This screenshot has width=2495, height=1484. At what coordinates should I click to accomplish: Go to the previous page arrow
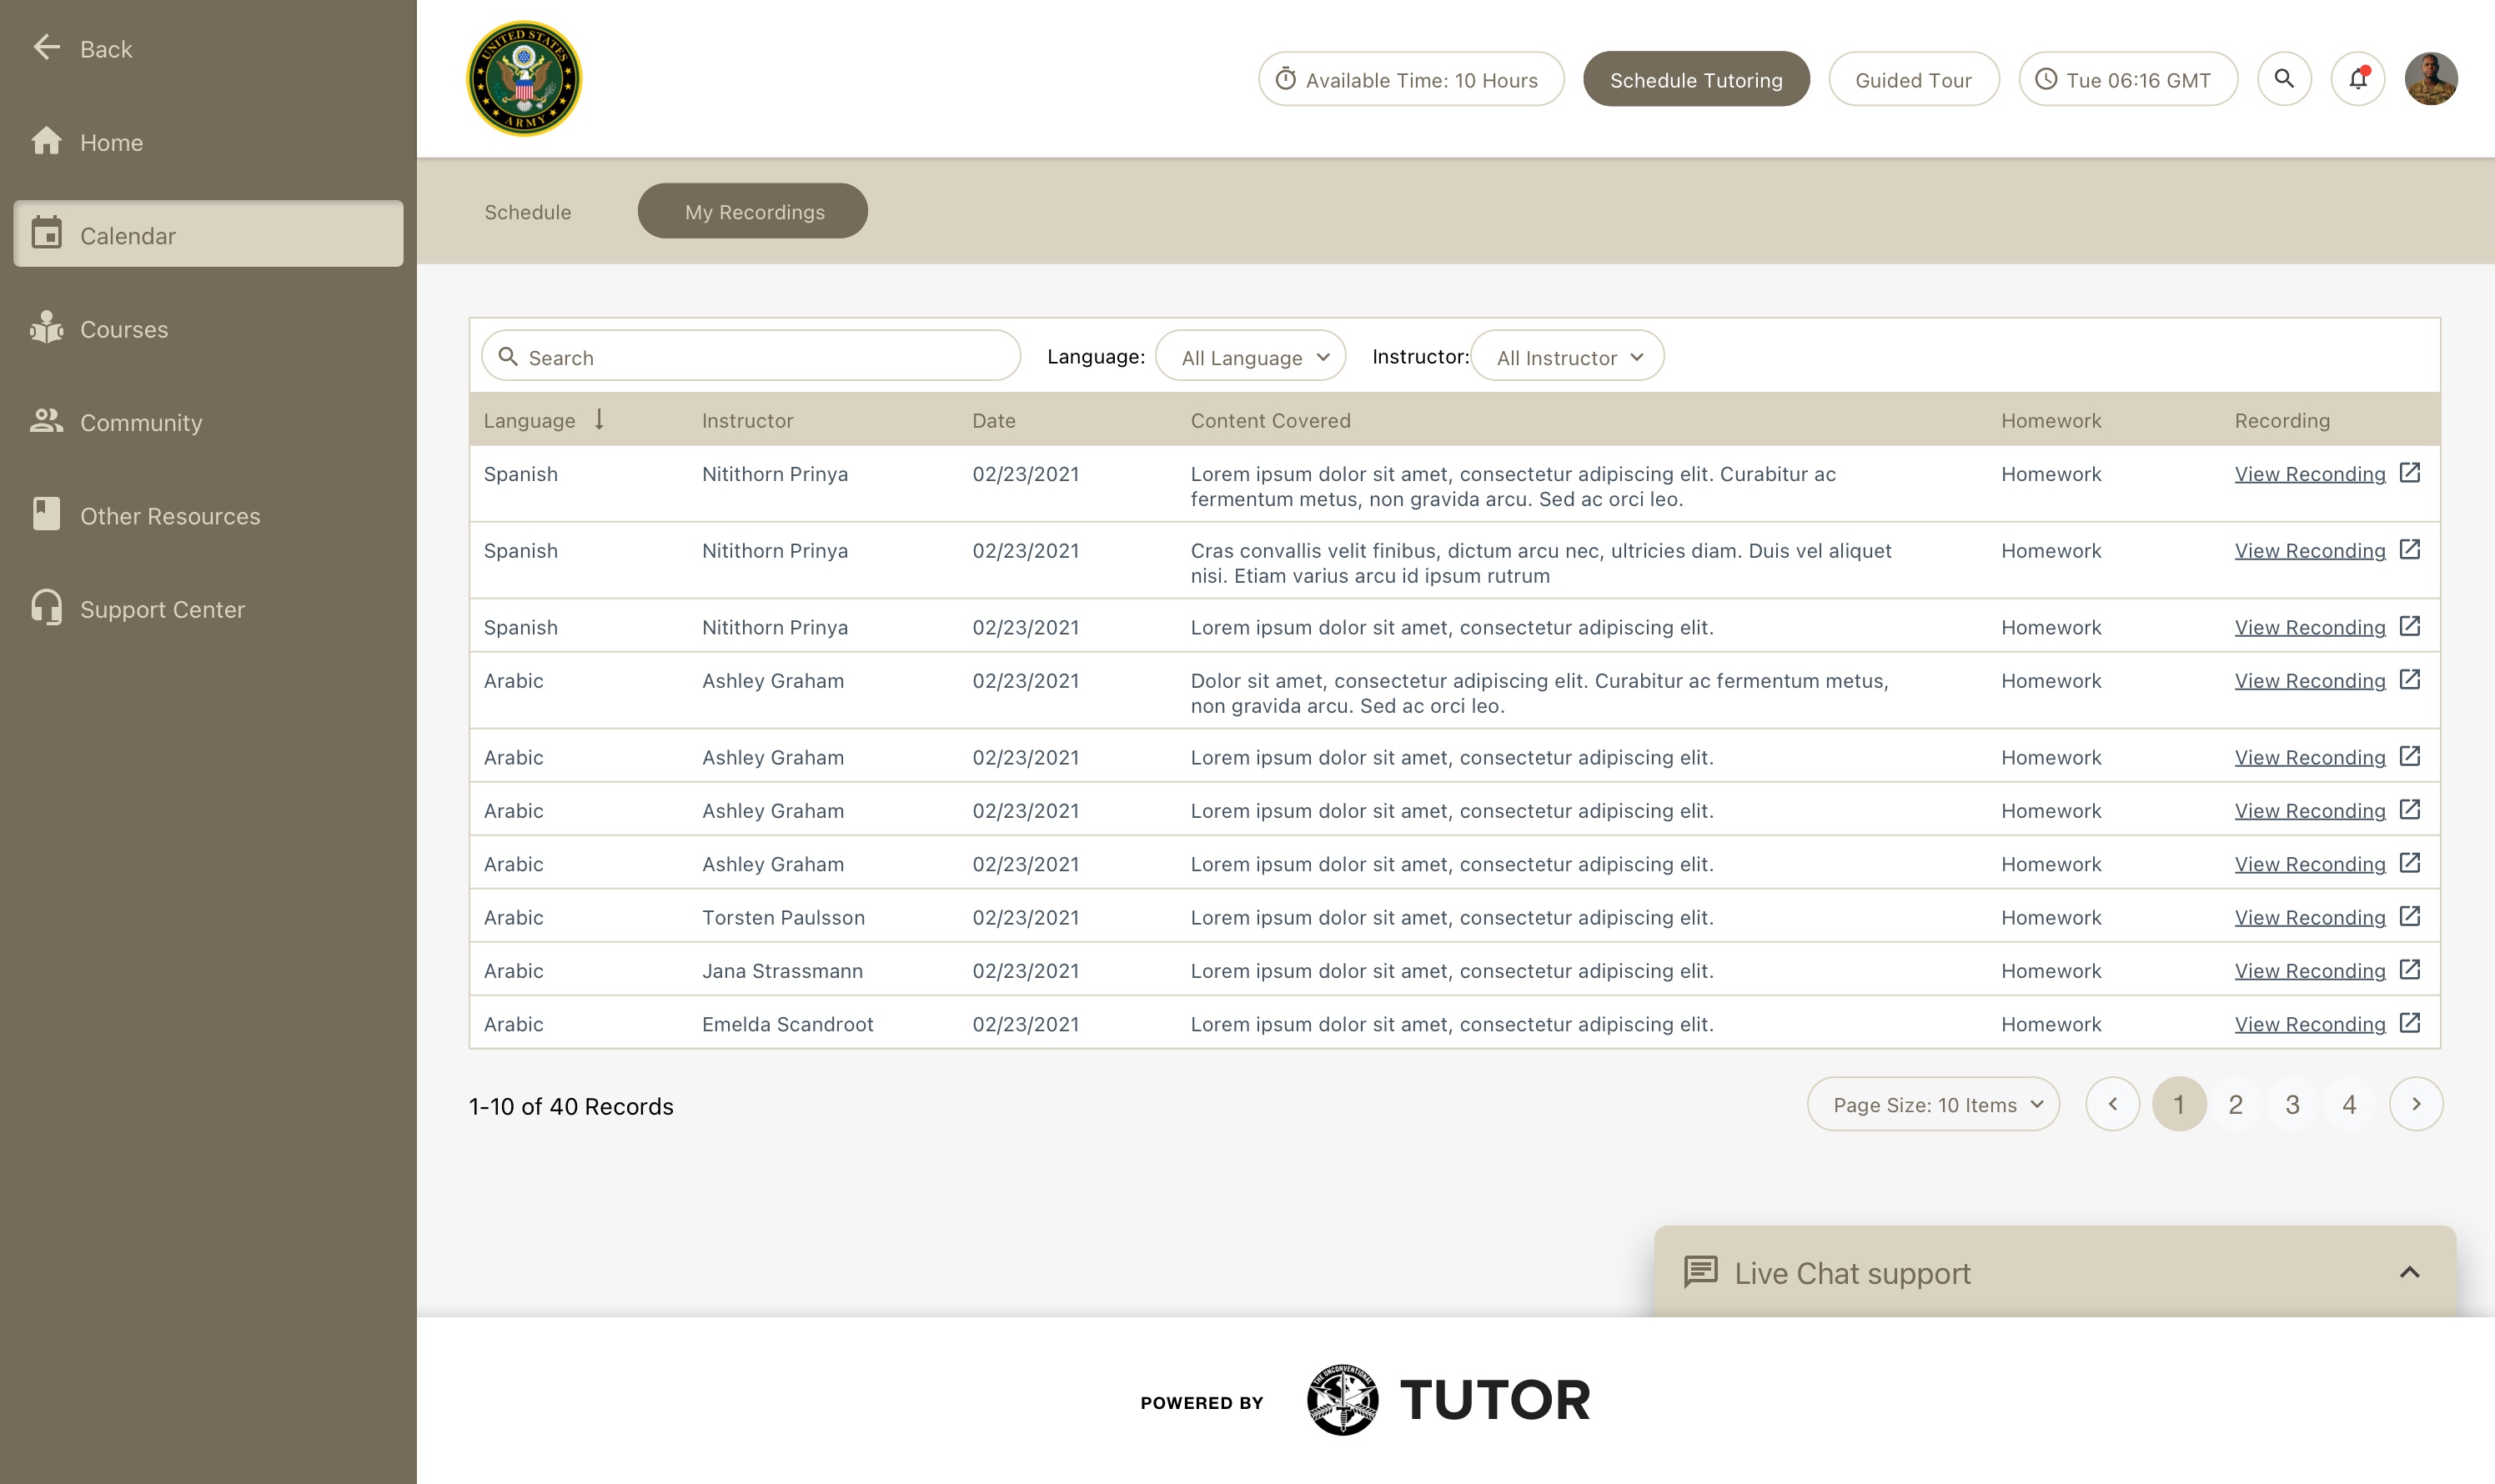point(2112,1104)
